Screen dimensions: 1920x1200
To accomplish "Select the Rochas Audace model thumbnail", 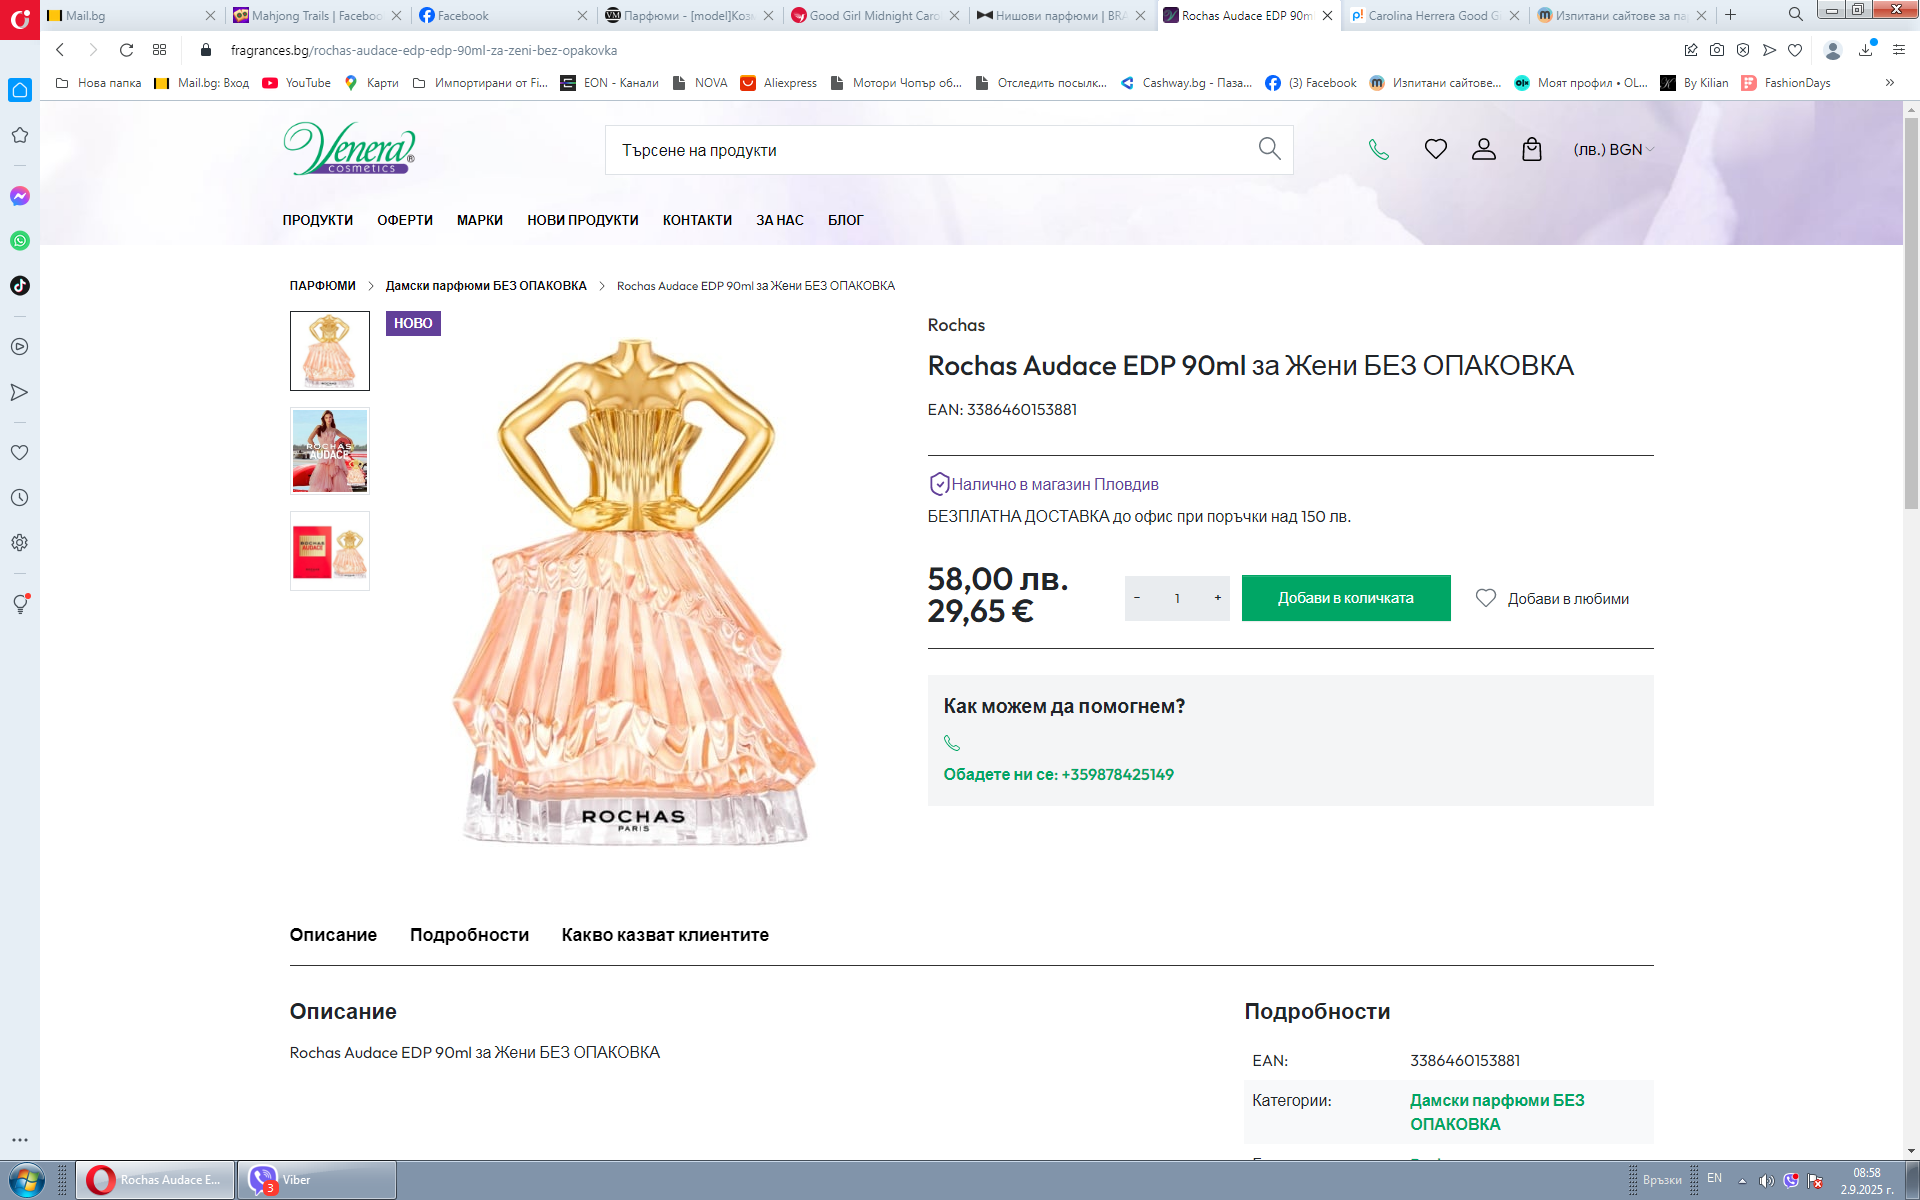I will coord(330,451).
